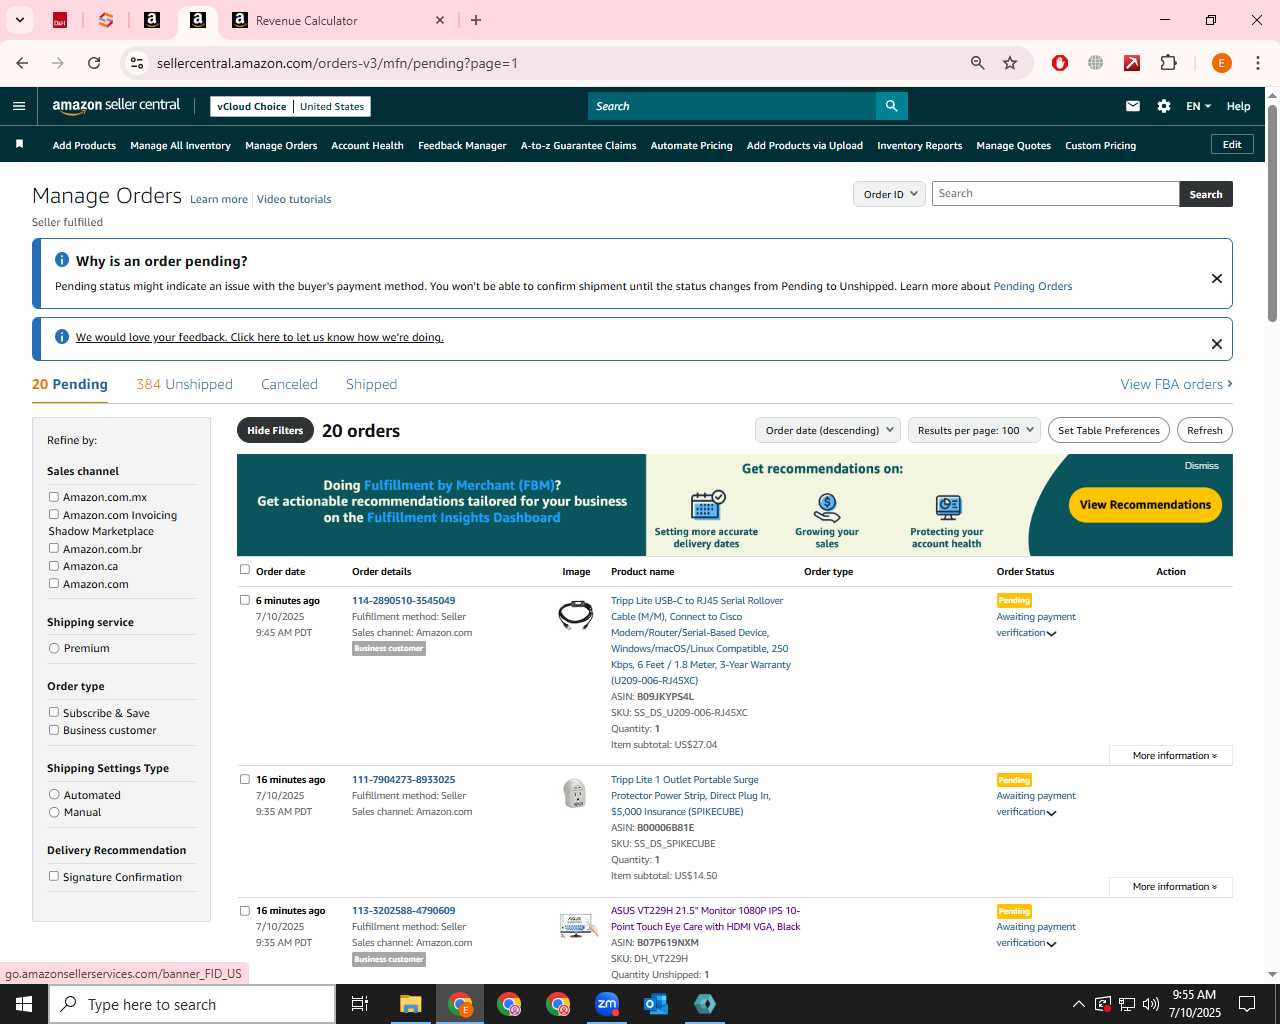Screen dimensions: 1280x1024
Task: Click the 'Growing your sales' icon
Action: pos(827,507)
